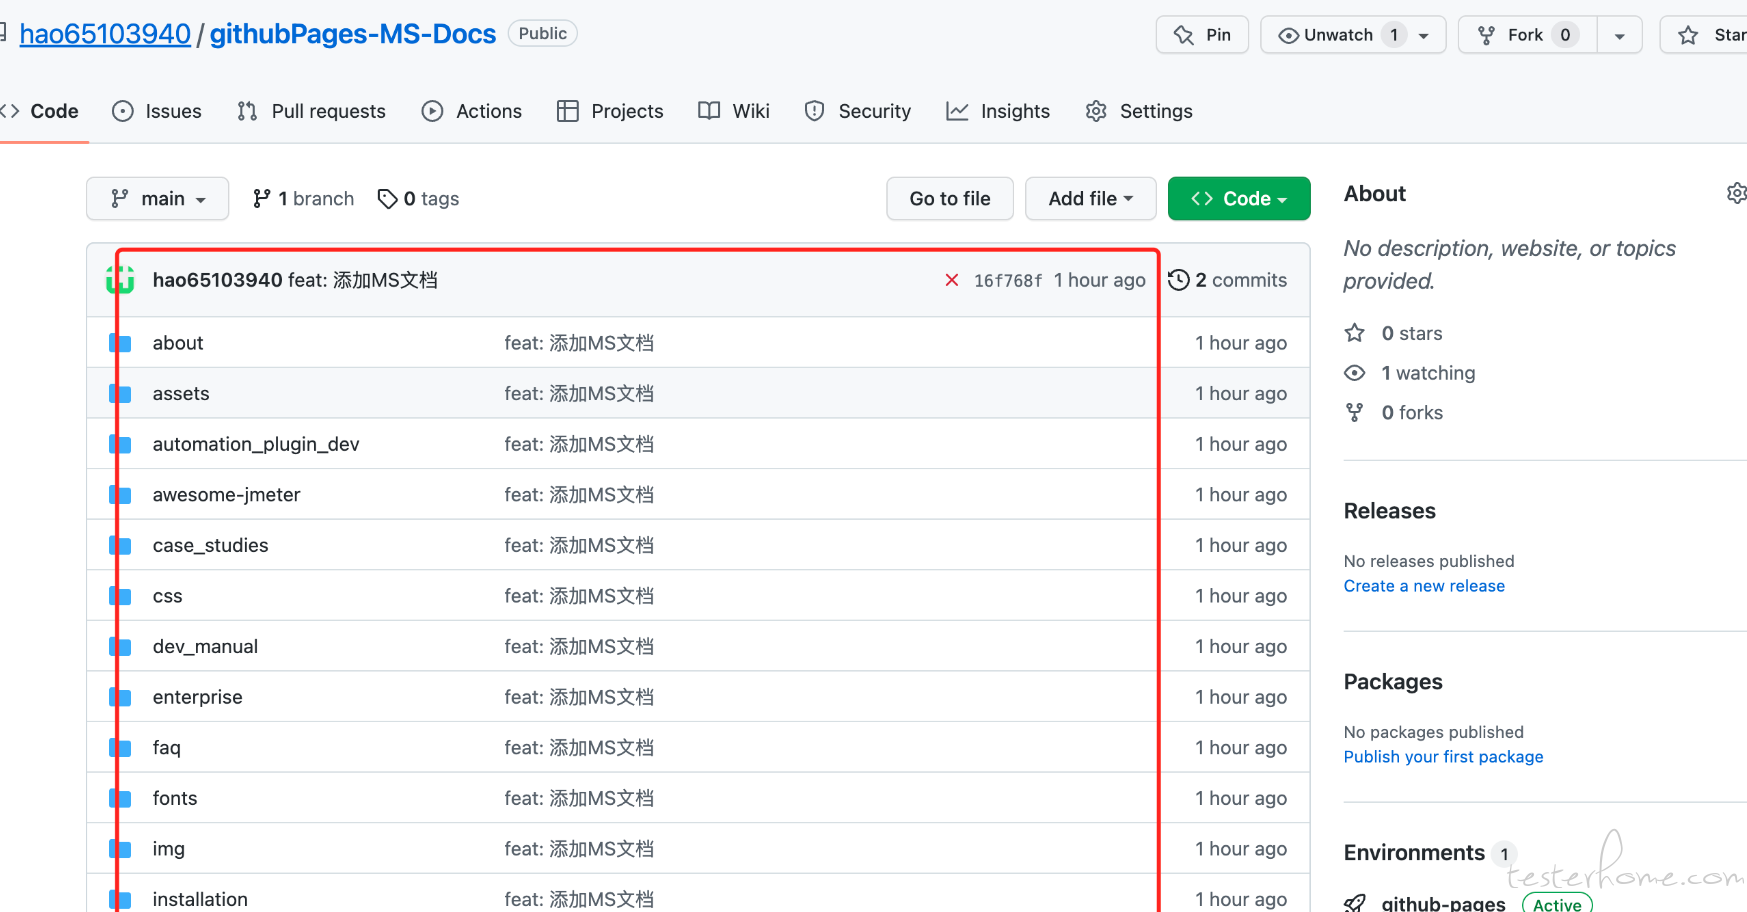Click the hao65103940 avatar icon
The image size is (1747, 912).
(120, 280)
